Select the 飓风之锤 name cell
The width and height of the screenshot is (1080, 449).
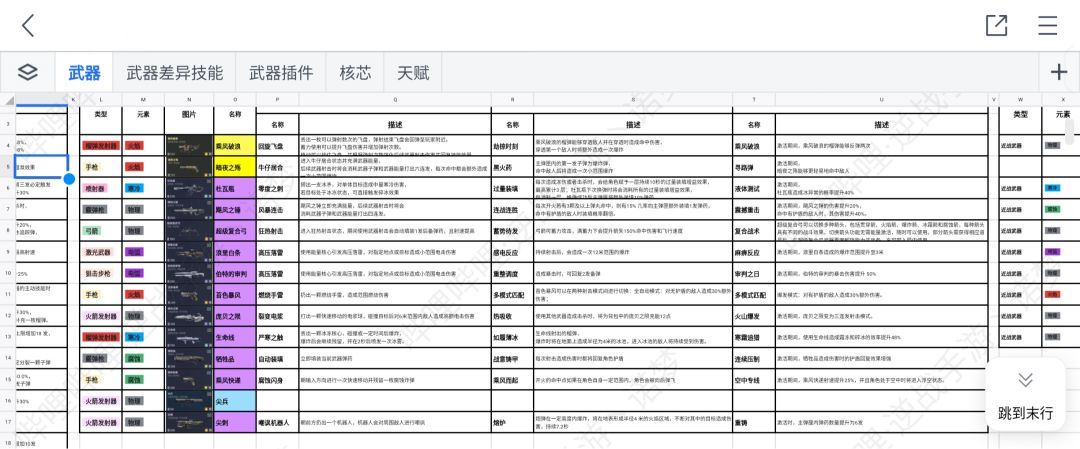235,209
